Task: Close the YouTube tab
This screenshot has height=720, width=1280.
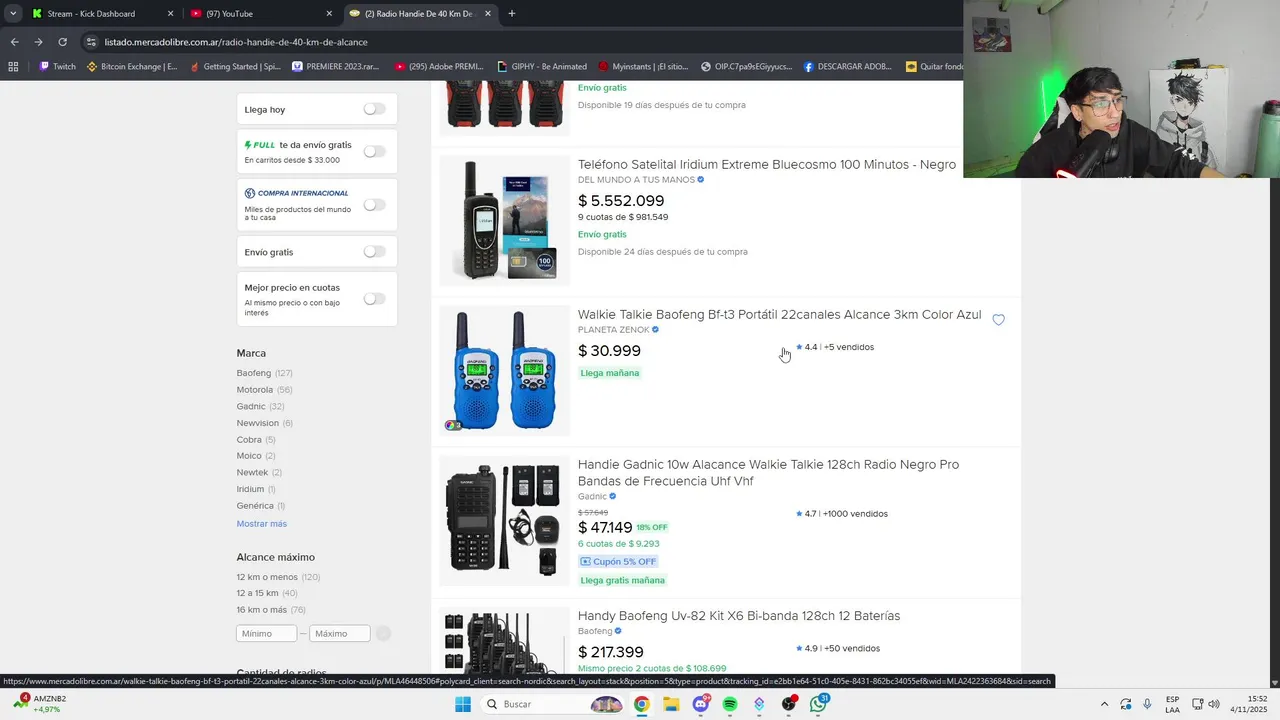Action: (329, 14)
